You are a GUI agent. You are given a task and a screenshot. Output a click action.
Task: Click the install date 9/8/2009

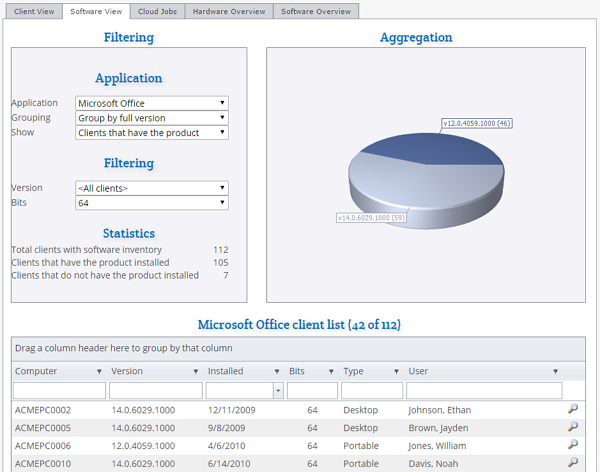227,428
